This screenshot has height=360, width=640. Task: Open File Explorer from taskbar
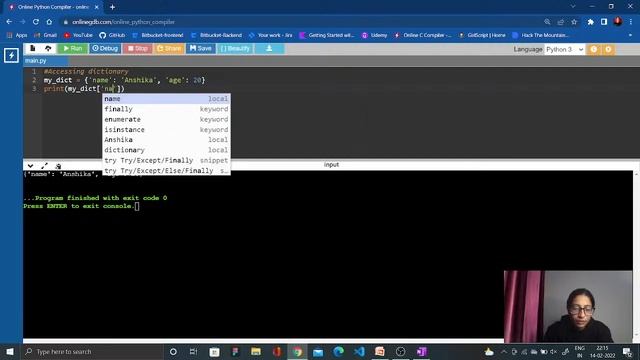coord(256,351)
